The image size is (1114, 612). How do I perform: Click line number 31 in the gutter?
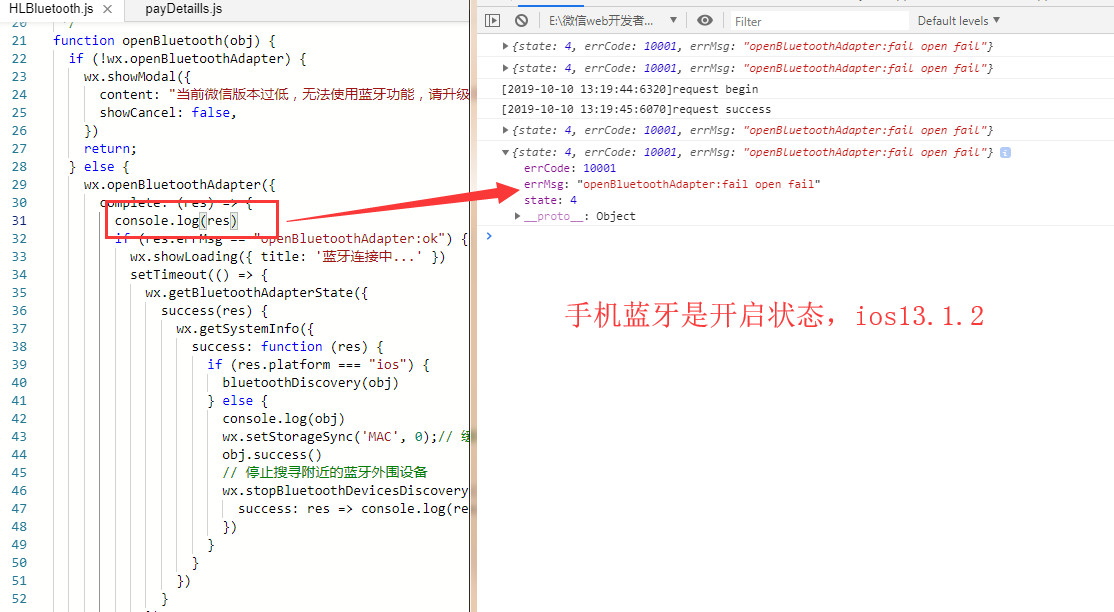pyautogui.click(x=19, y=220)
